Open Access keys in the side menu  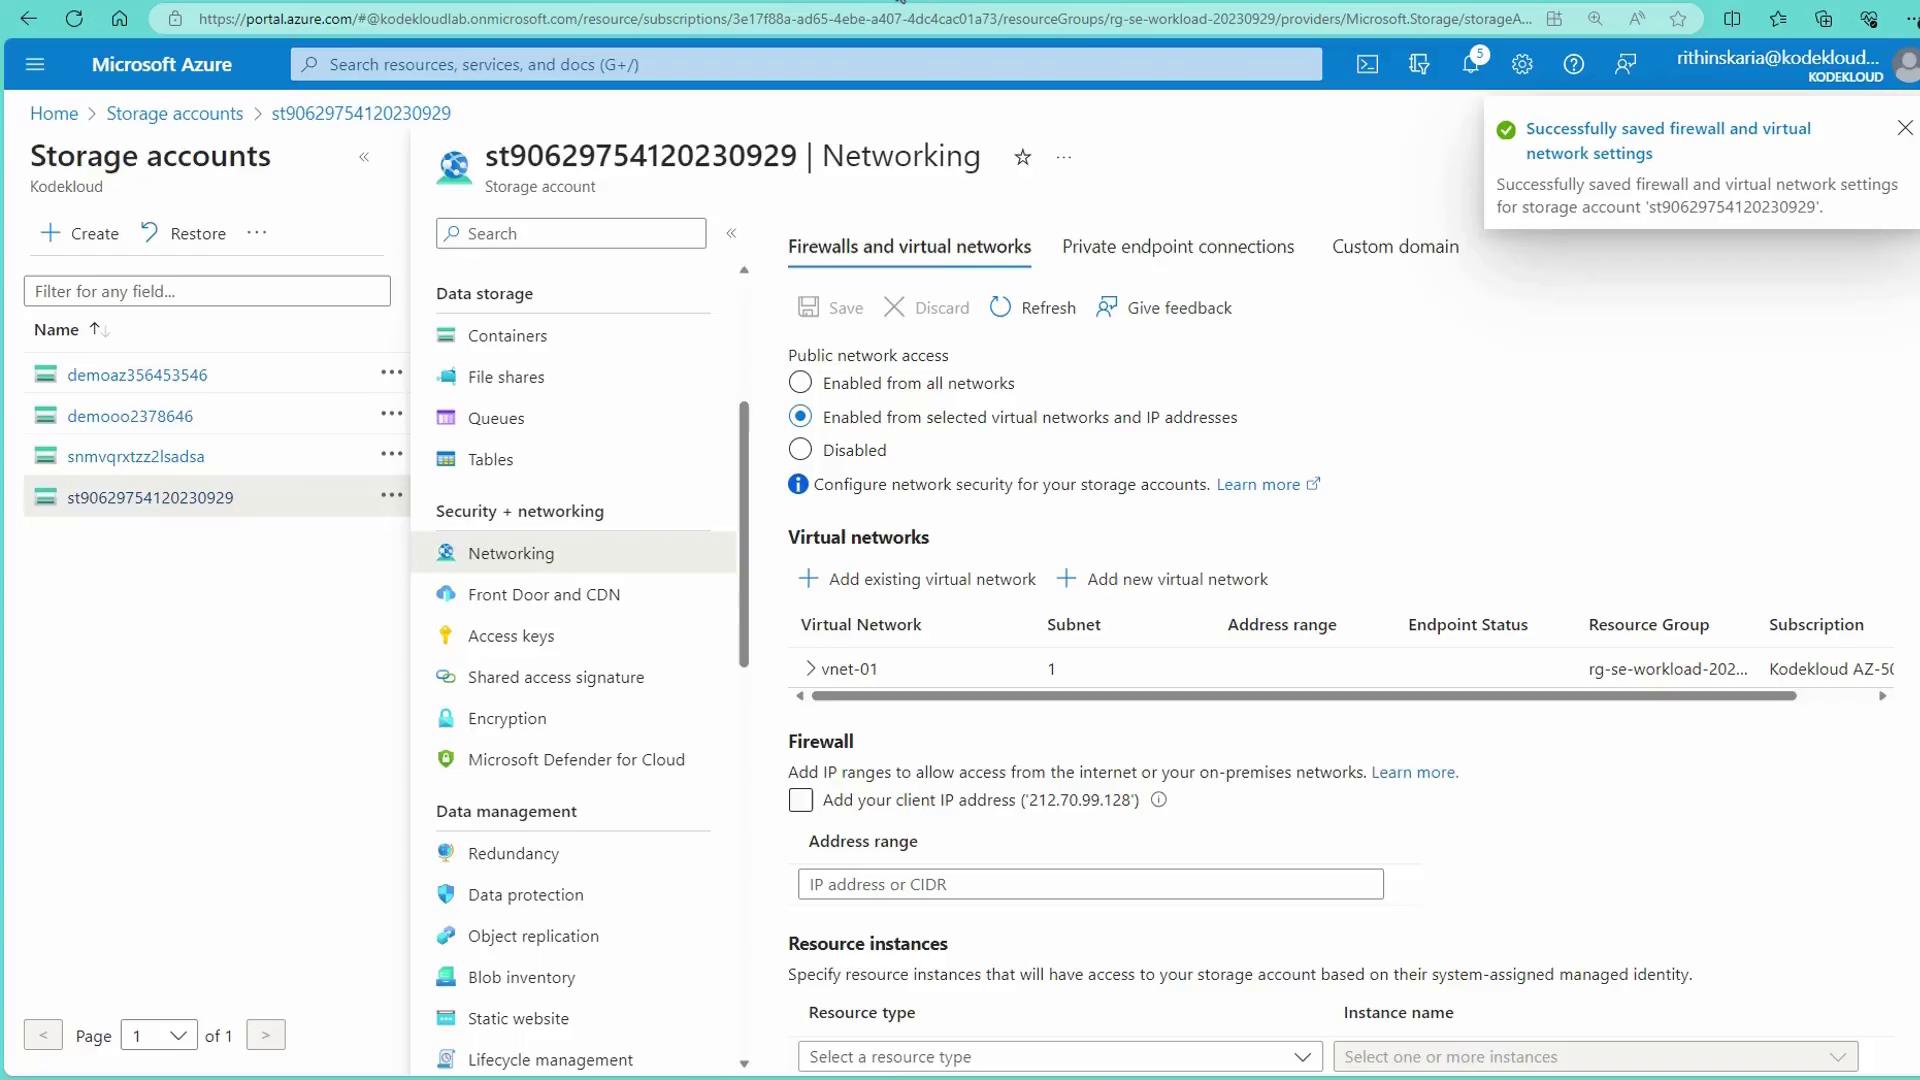coord(510,636)
